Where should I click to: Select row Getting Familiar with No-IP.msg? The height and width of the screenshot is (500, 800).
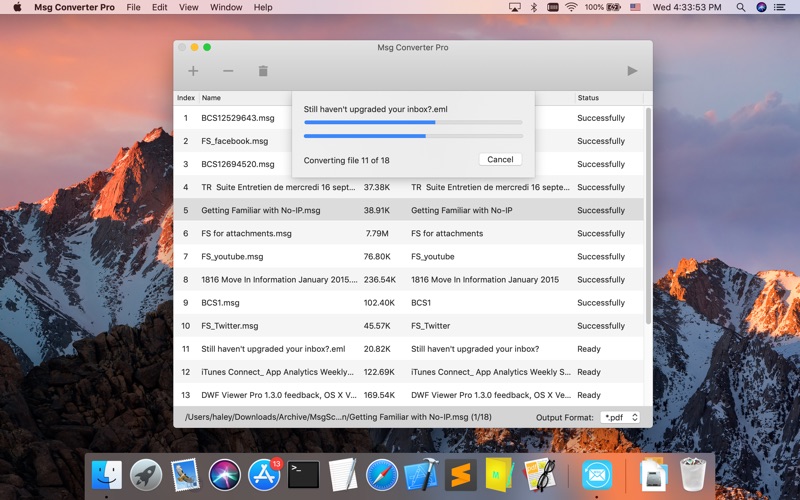(409, 210)
